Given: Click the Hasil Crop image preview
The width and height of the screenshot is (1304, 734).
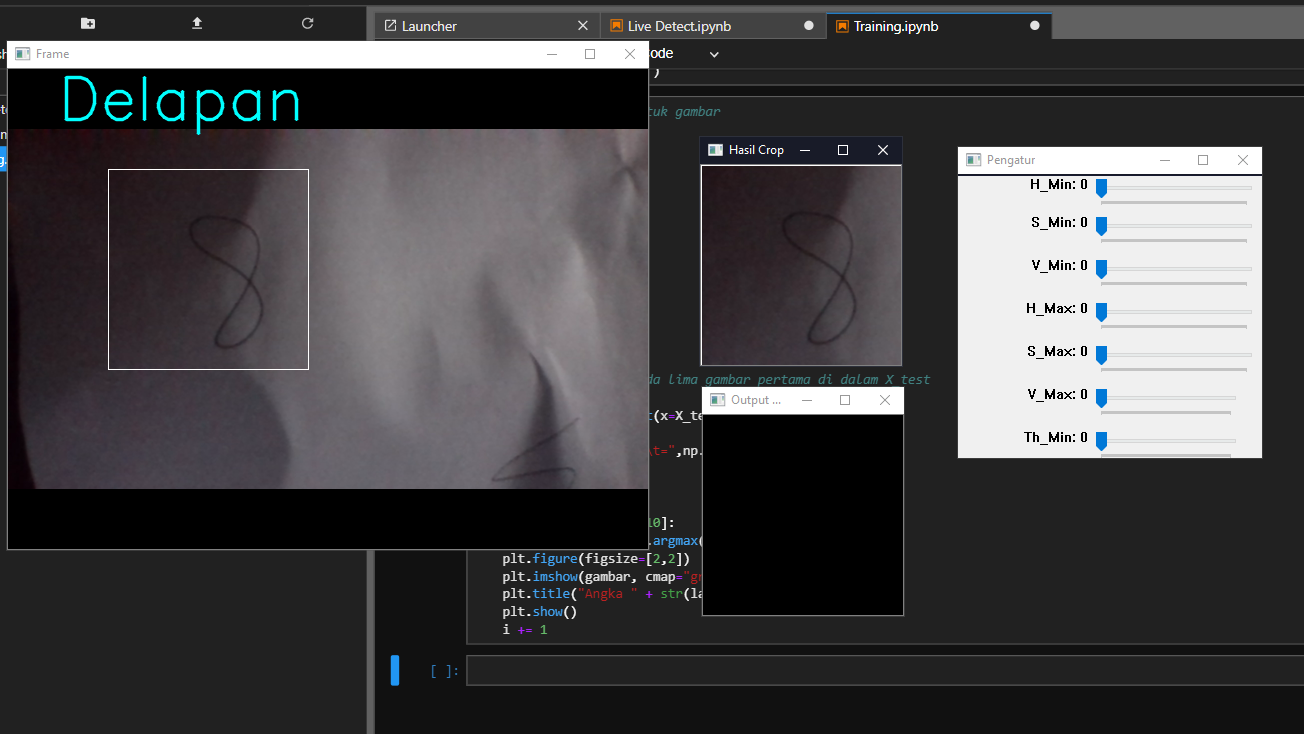Looking at the screenshot, I should click(x=801, y=265).
